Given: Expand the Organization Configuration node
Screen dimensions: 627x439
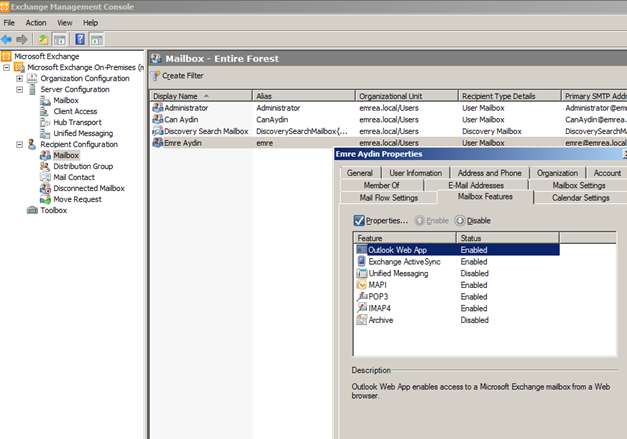Looking at the screenshot, I should (19, 78).
